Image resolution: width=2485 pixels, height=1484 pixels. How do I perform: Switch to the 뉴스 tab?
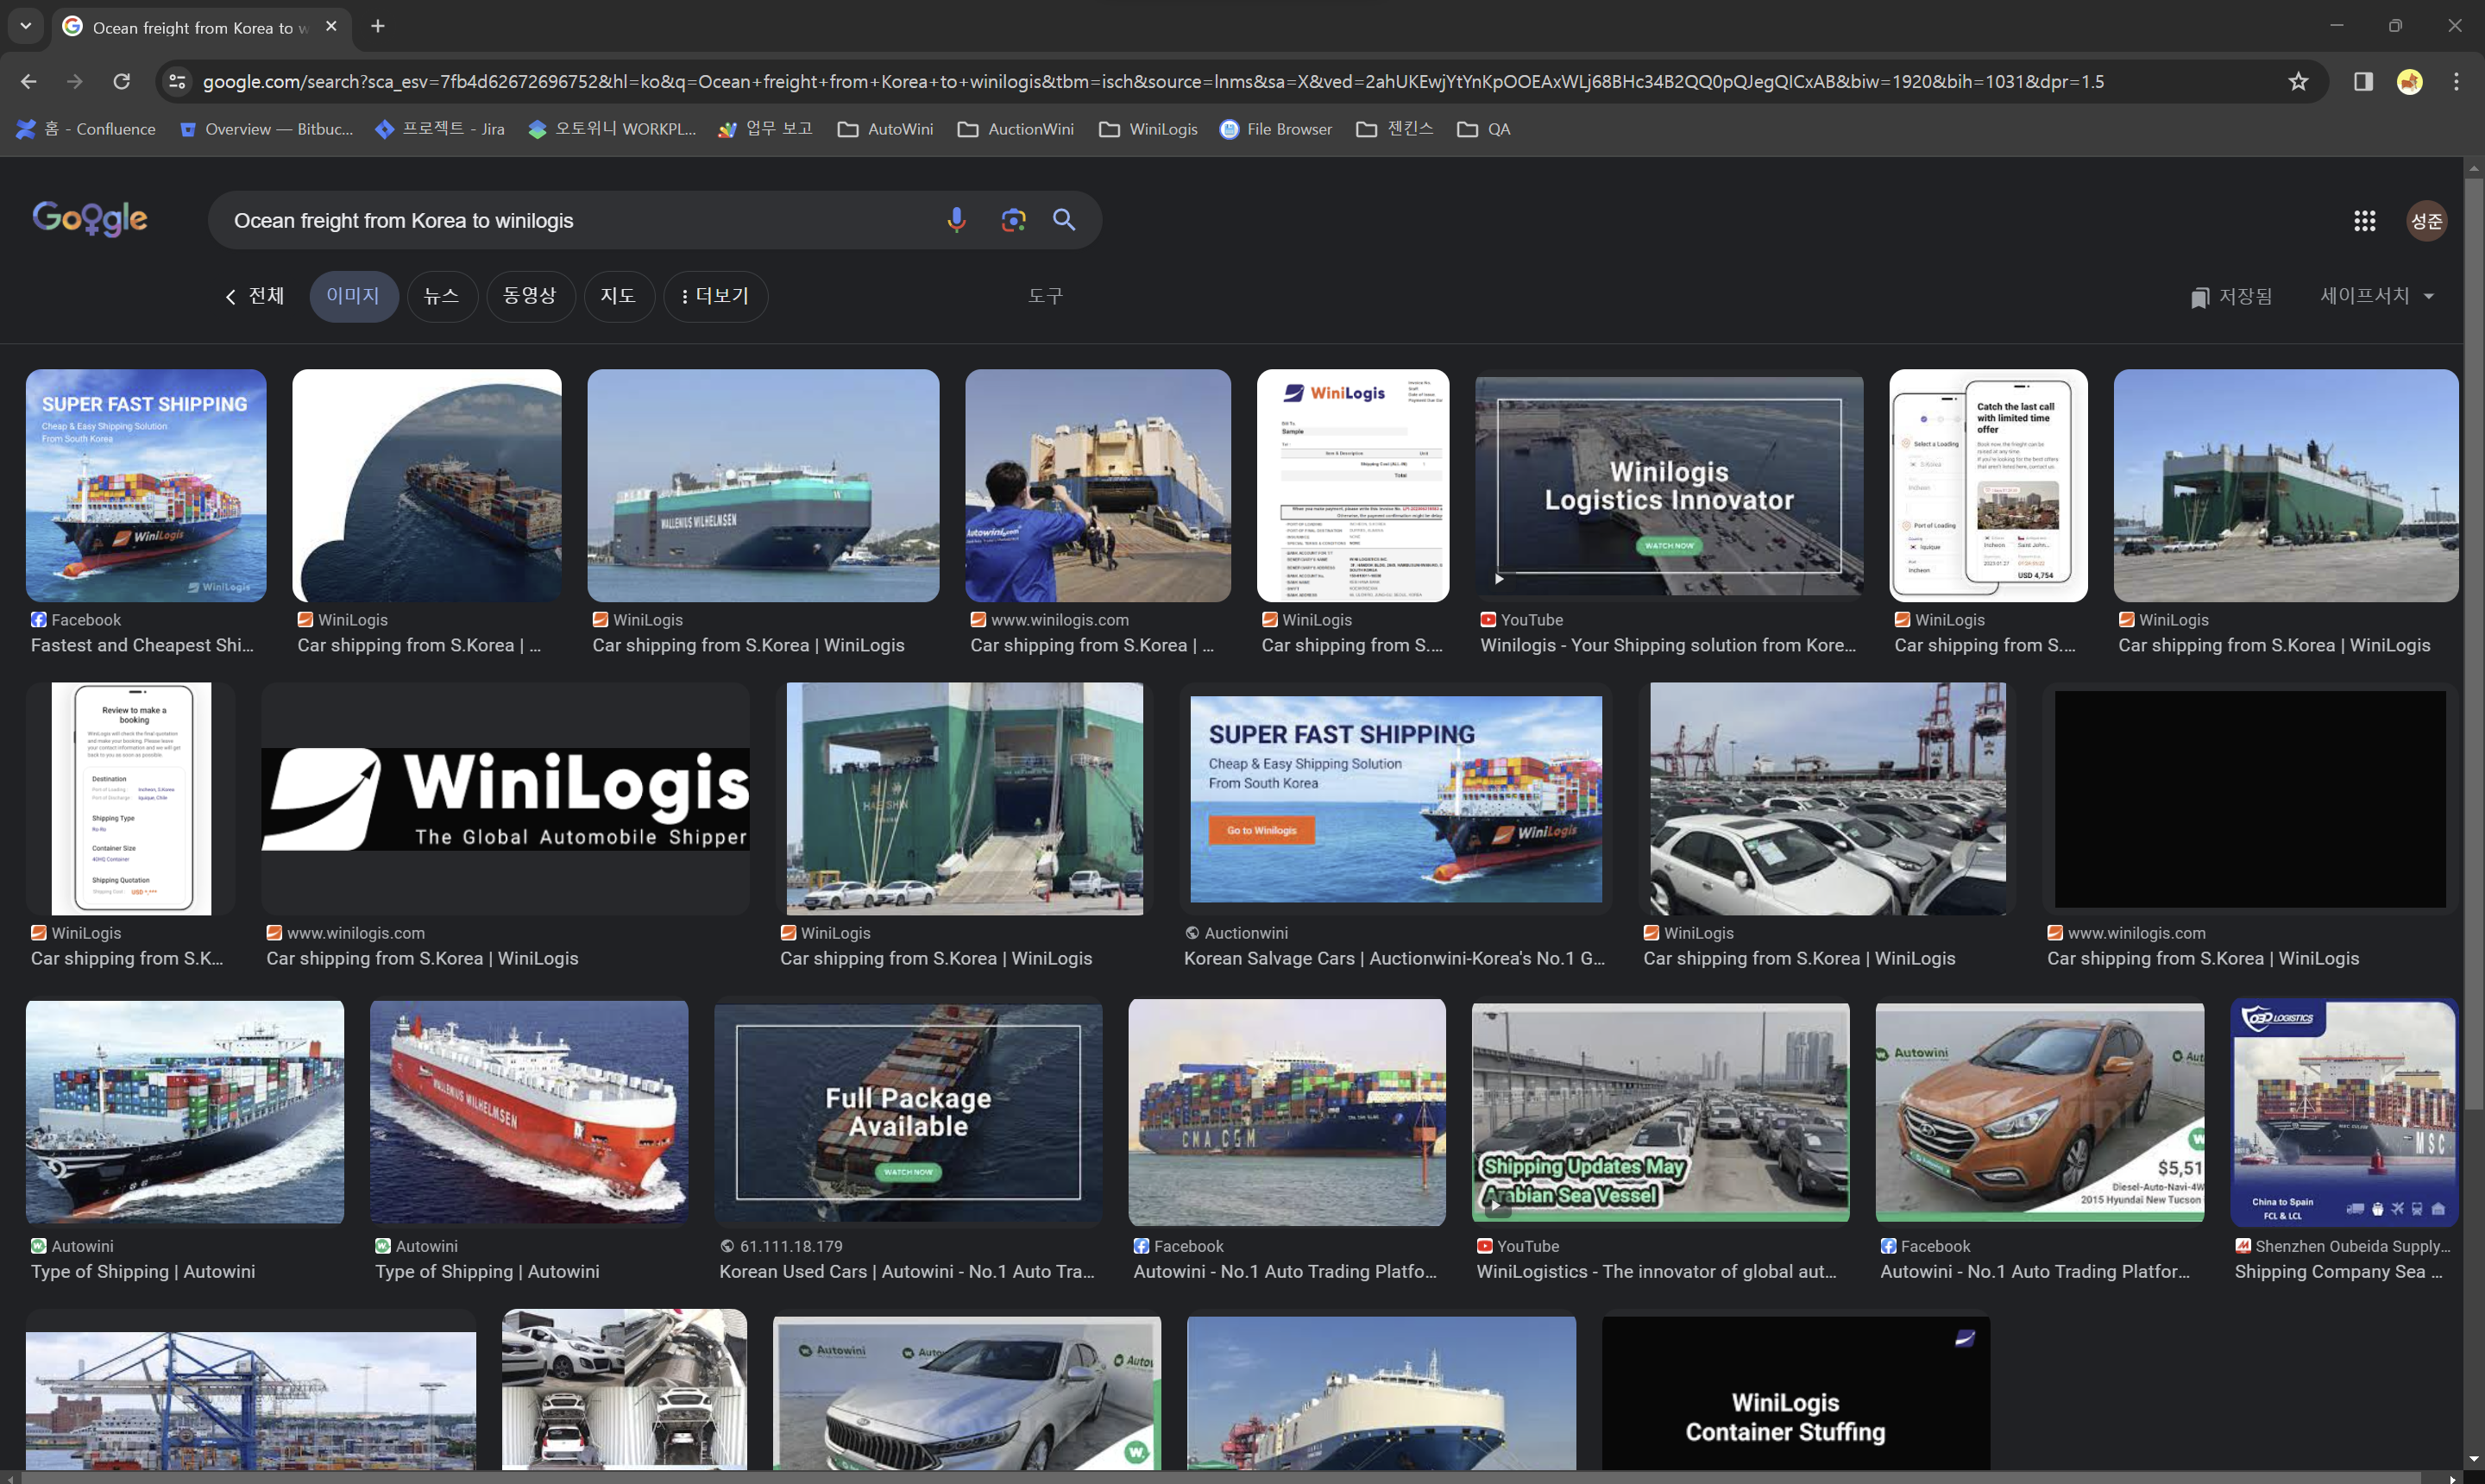pos(441,296)
